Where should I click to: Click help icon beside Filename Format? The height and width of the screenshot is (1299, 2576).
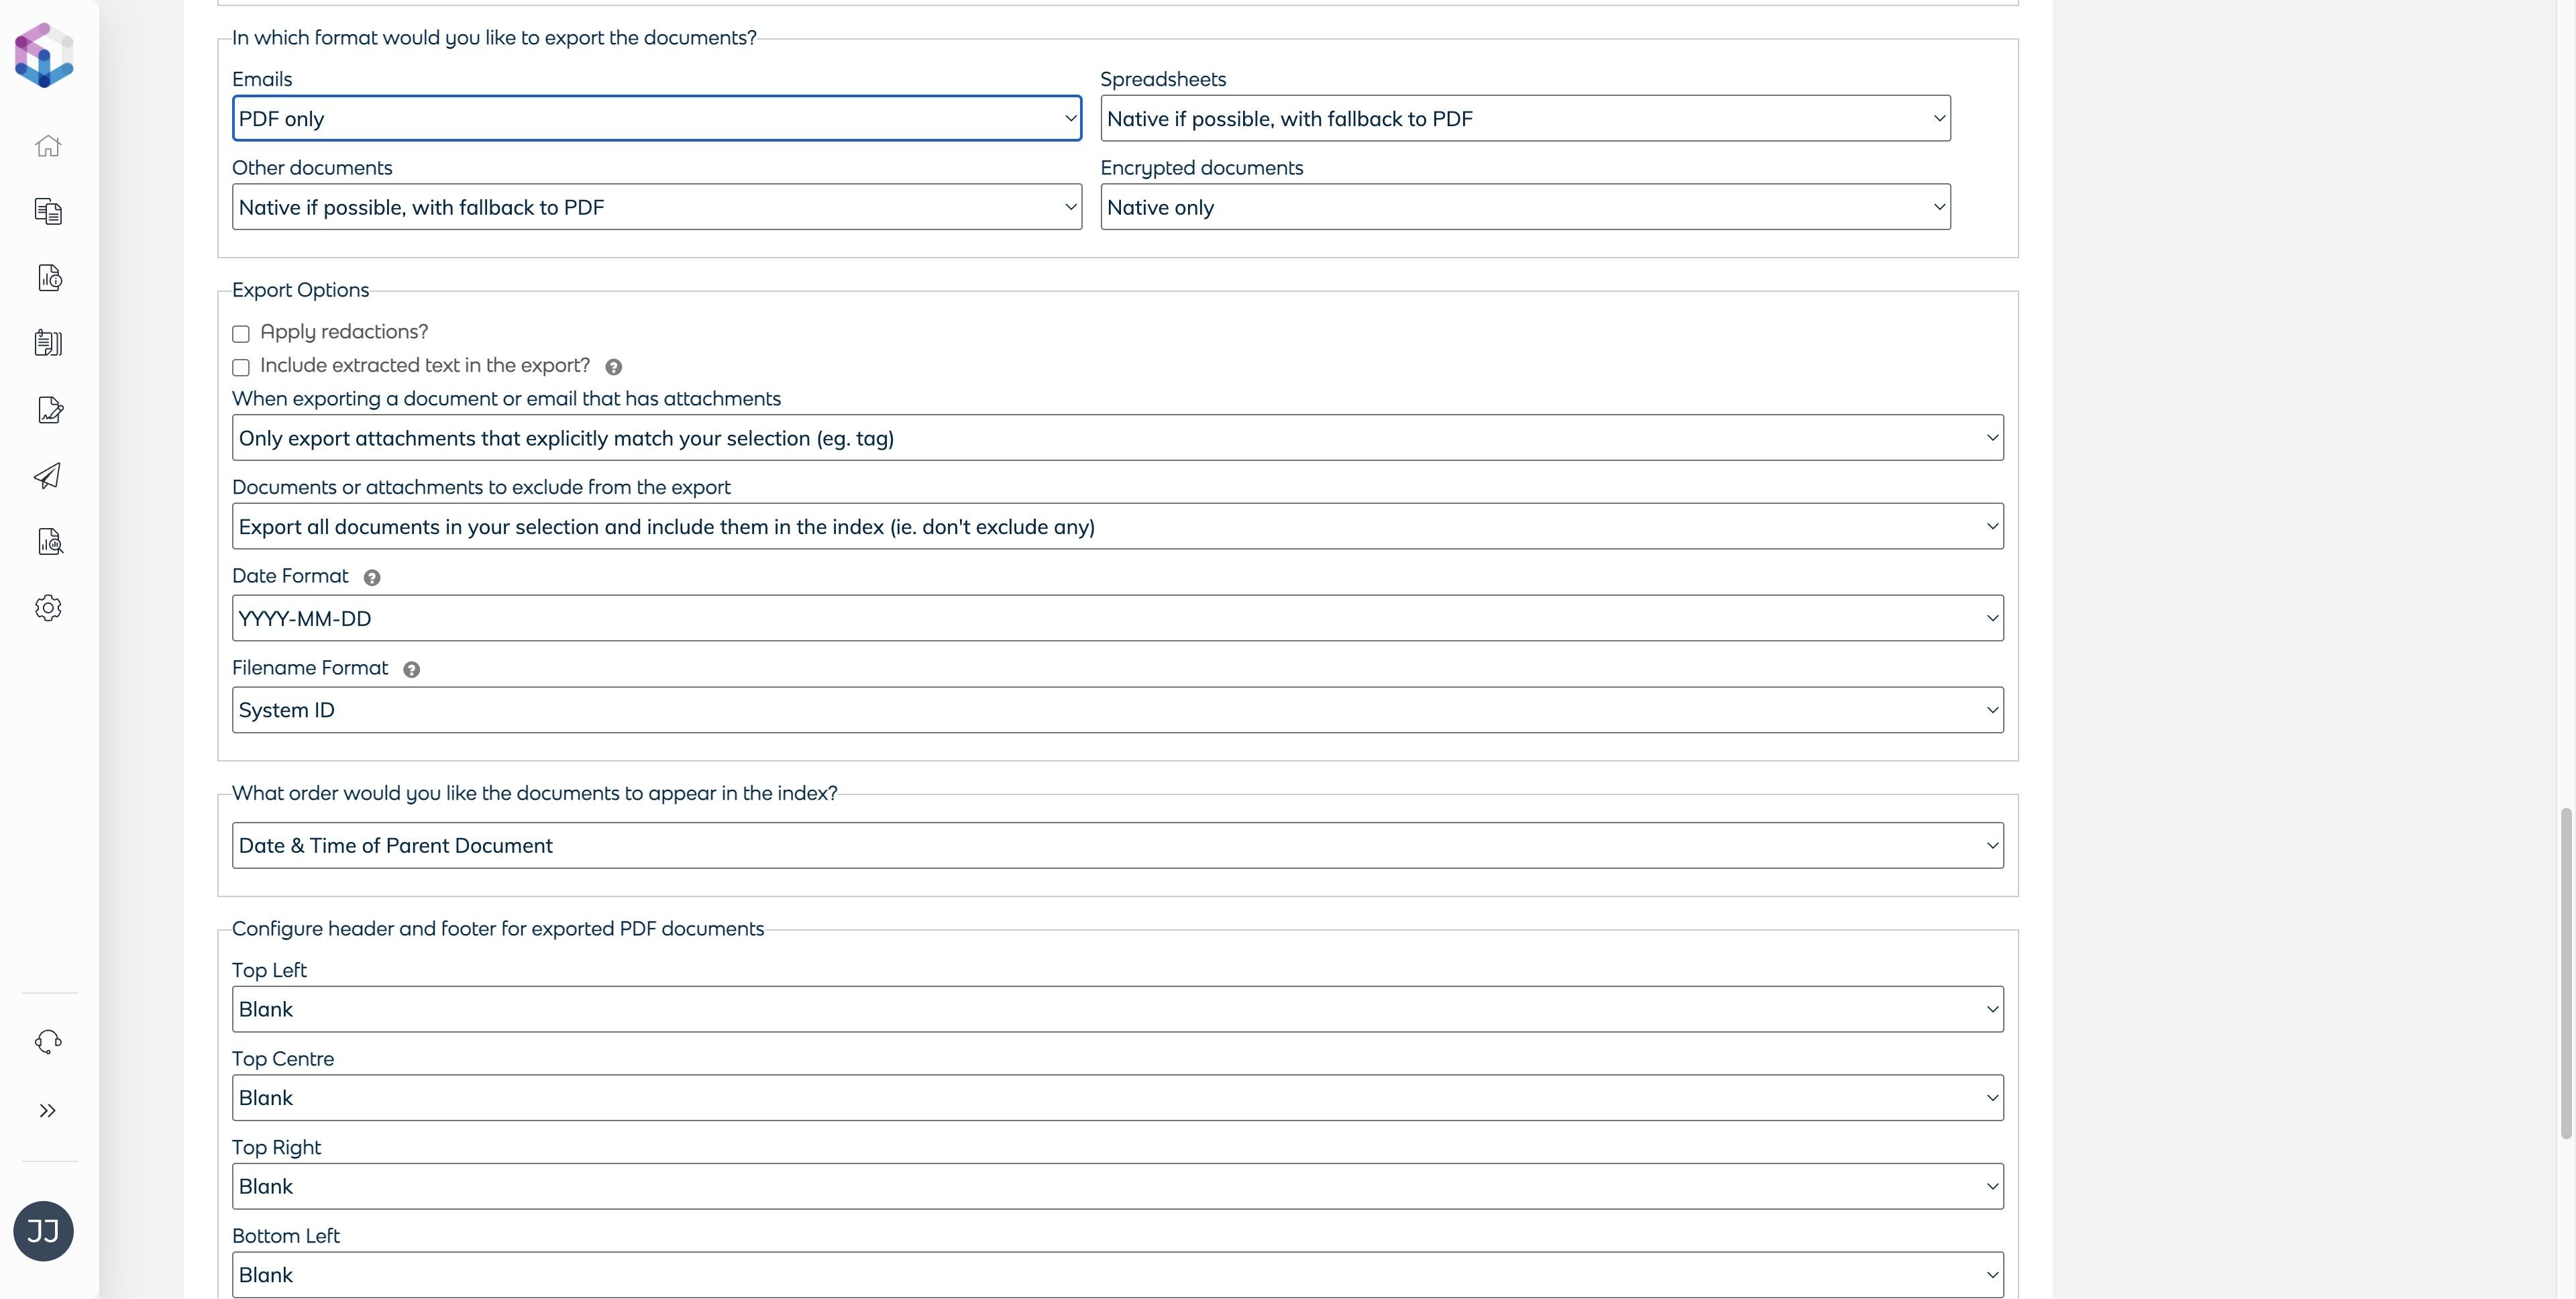click(411, 670)
